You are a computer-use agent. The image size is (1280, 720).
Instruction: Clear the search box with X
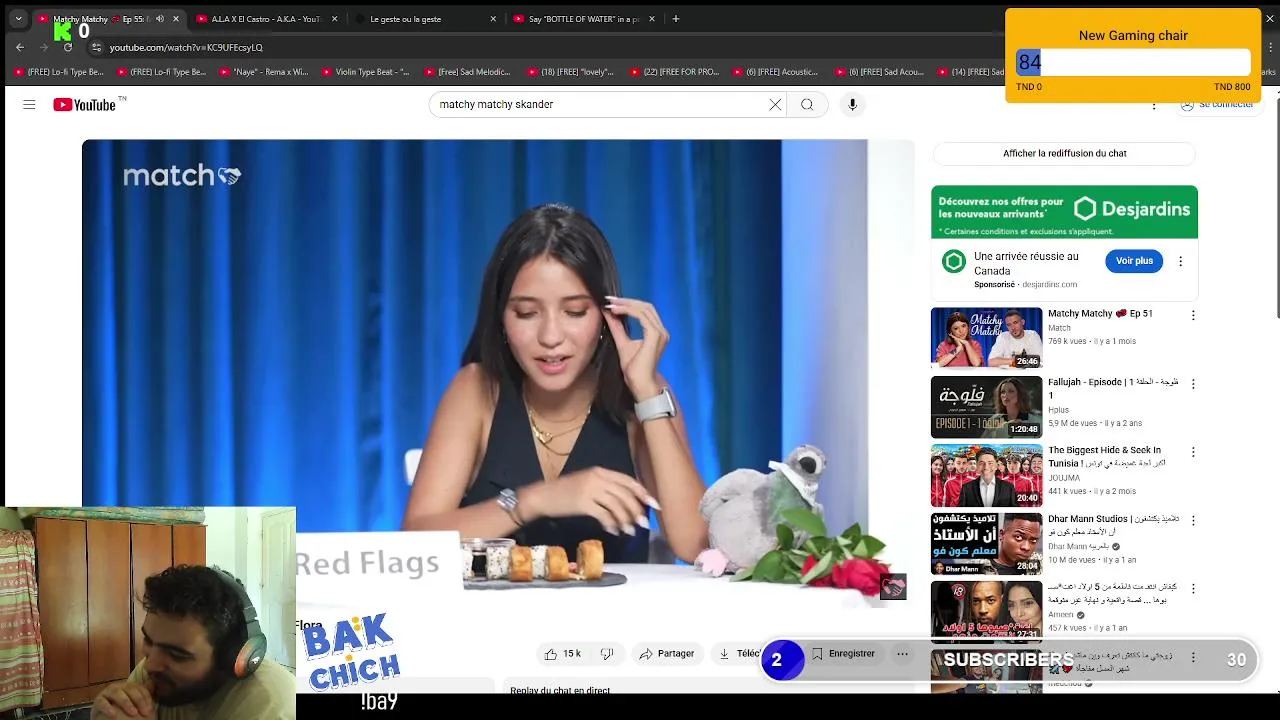775,104
